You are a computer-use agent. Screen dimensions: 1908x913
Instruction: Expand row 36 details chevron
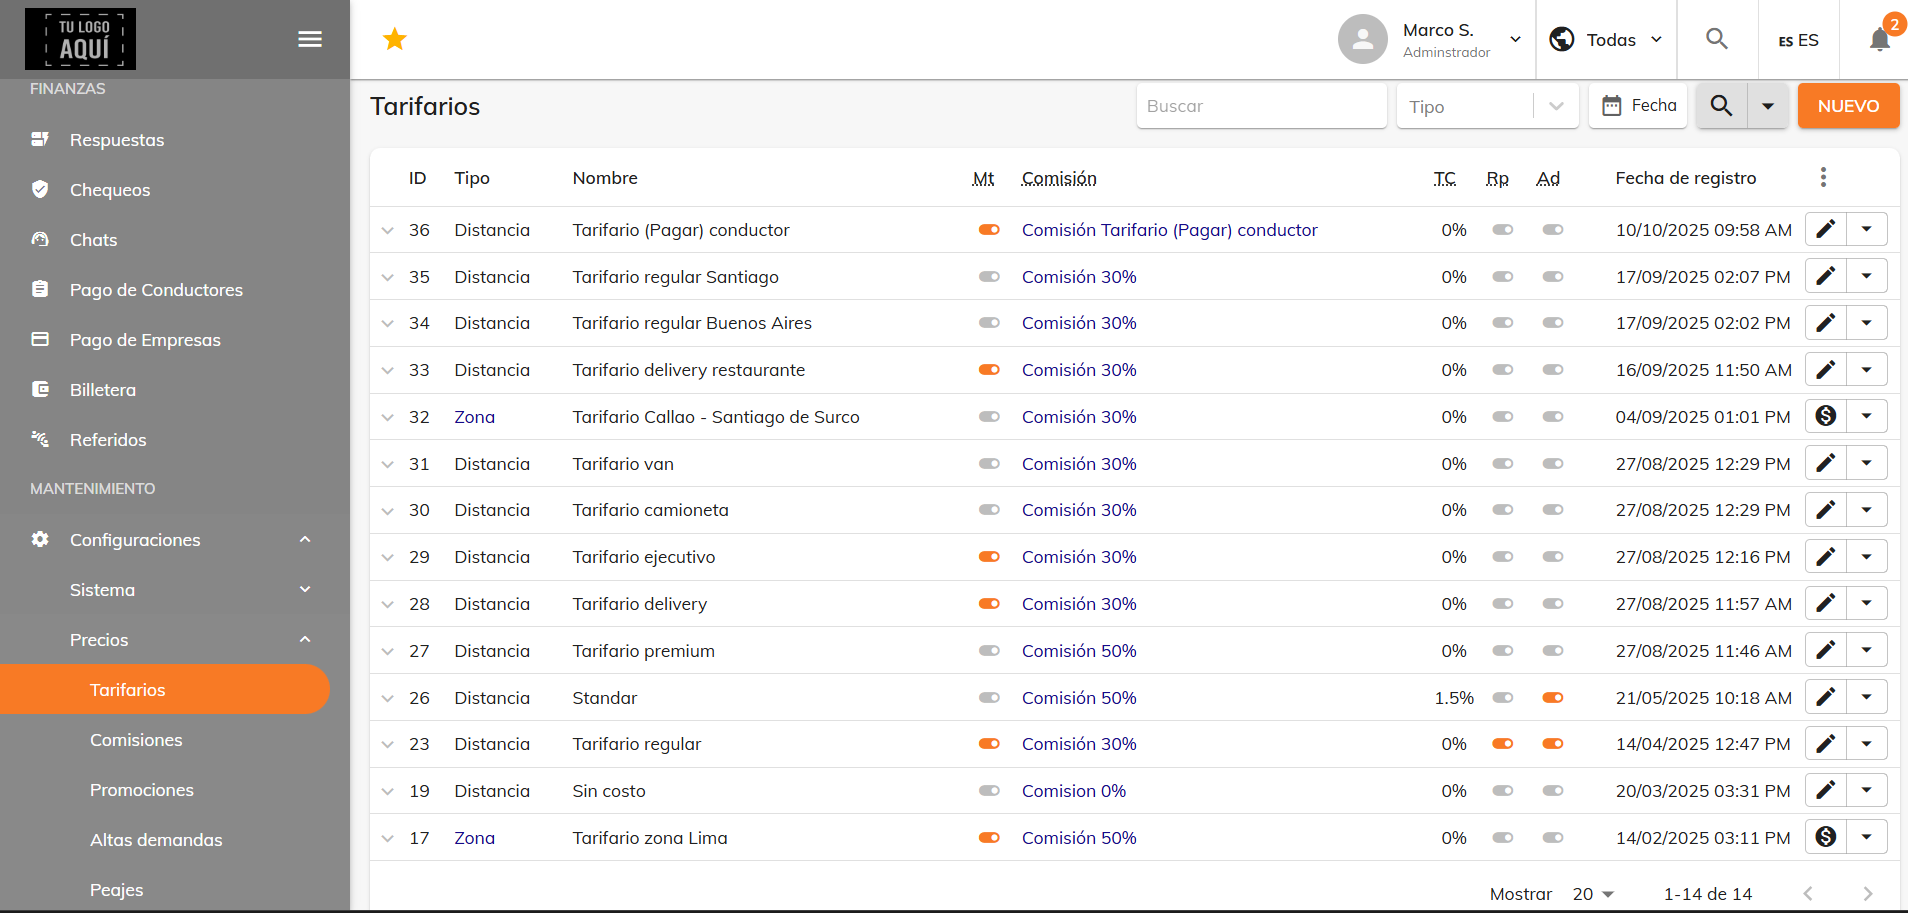click(x=388, y=230)
